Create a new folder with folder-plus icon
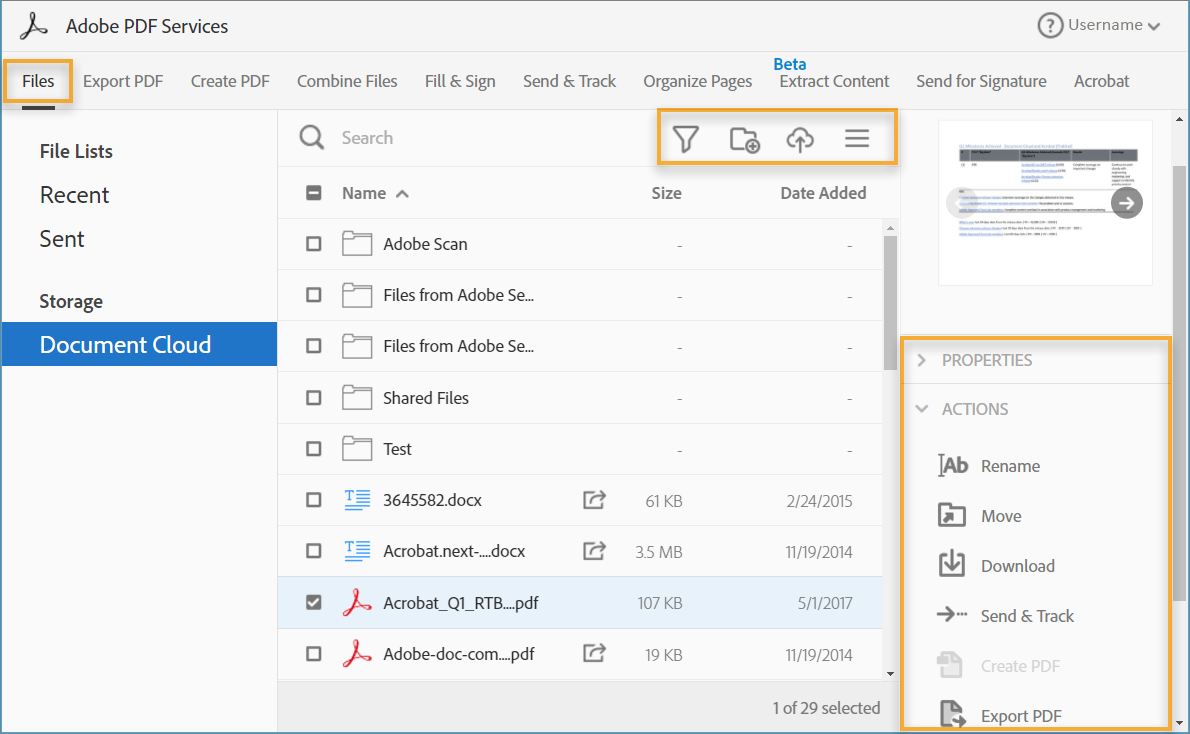This screenshot has width=1190, height=734. (x=745, y=140)
